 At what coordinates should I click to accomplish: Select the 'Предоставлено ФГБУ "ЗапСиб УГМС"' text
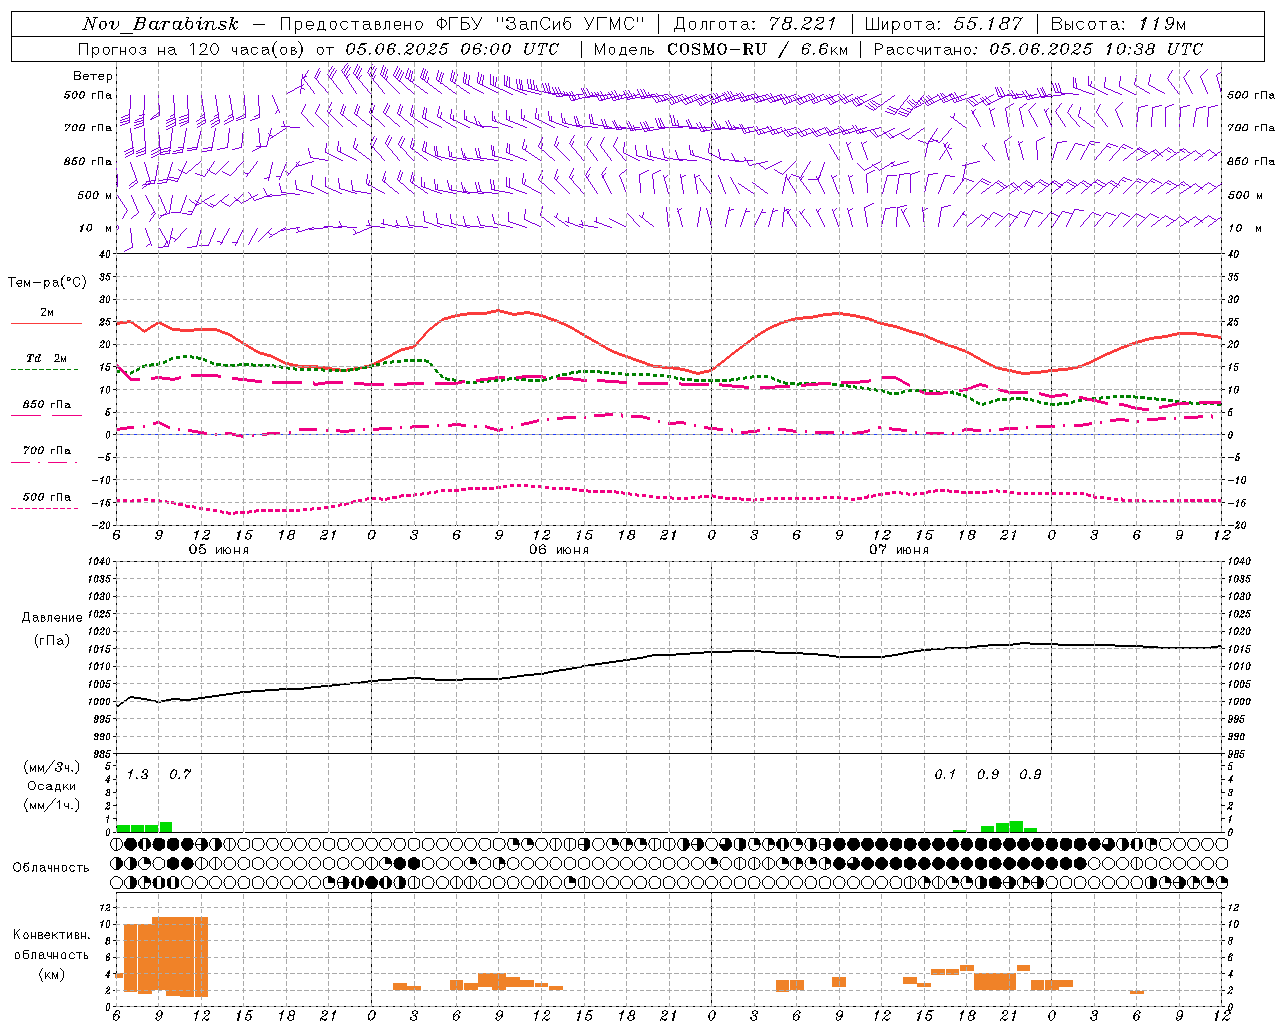pos(462,24)
